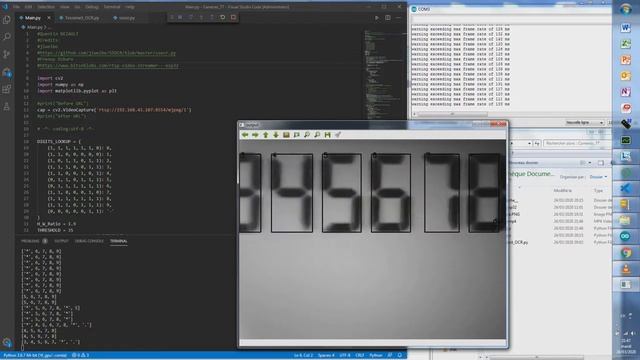Click the properties brush icon in the image viewer
The height and width of the screenshot is (360, 640).
click(338, 135)
